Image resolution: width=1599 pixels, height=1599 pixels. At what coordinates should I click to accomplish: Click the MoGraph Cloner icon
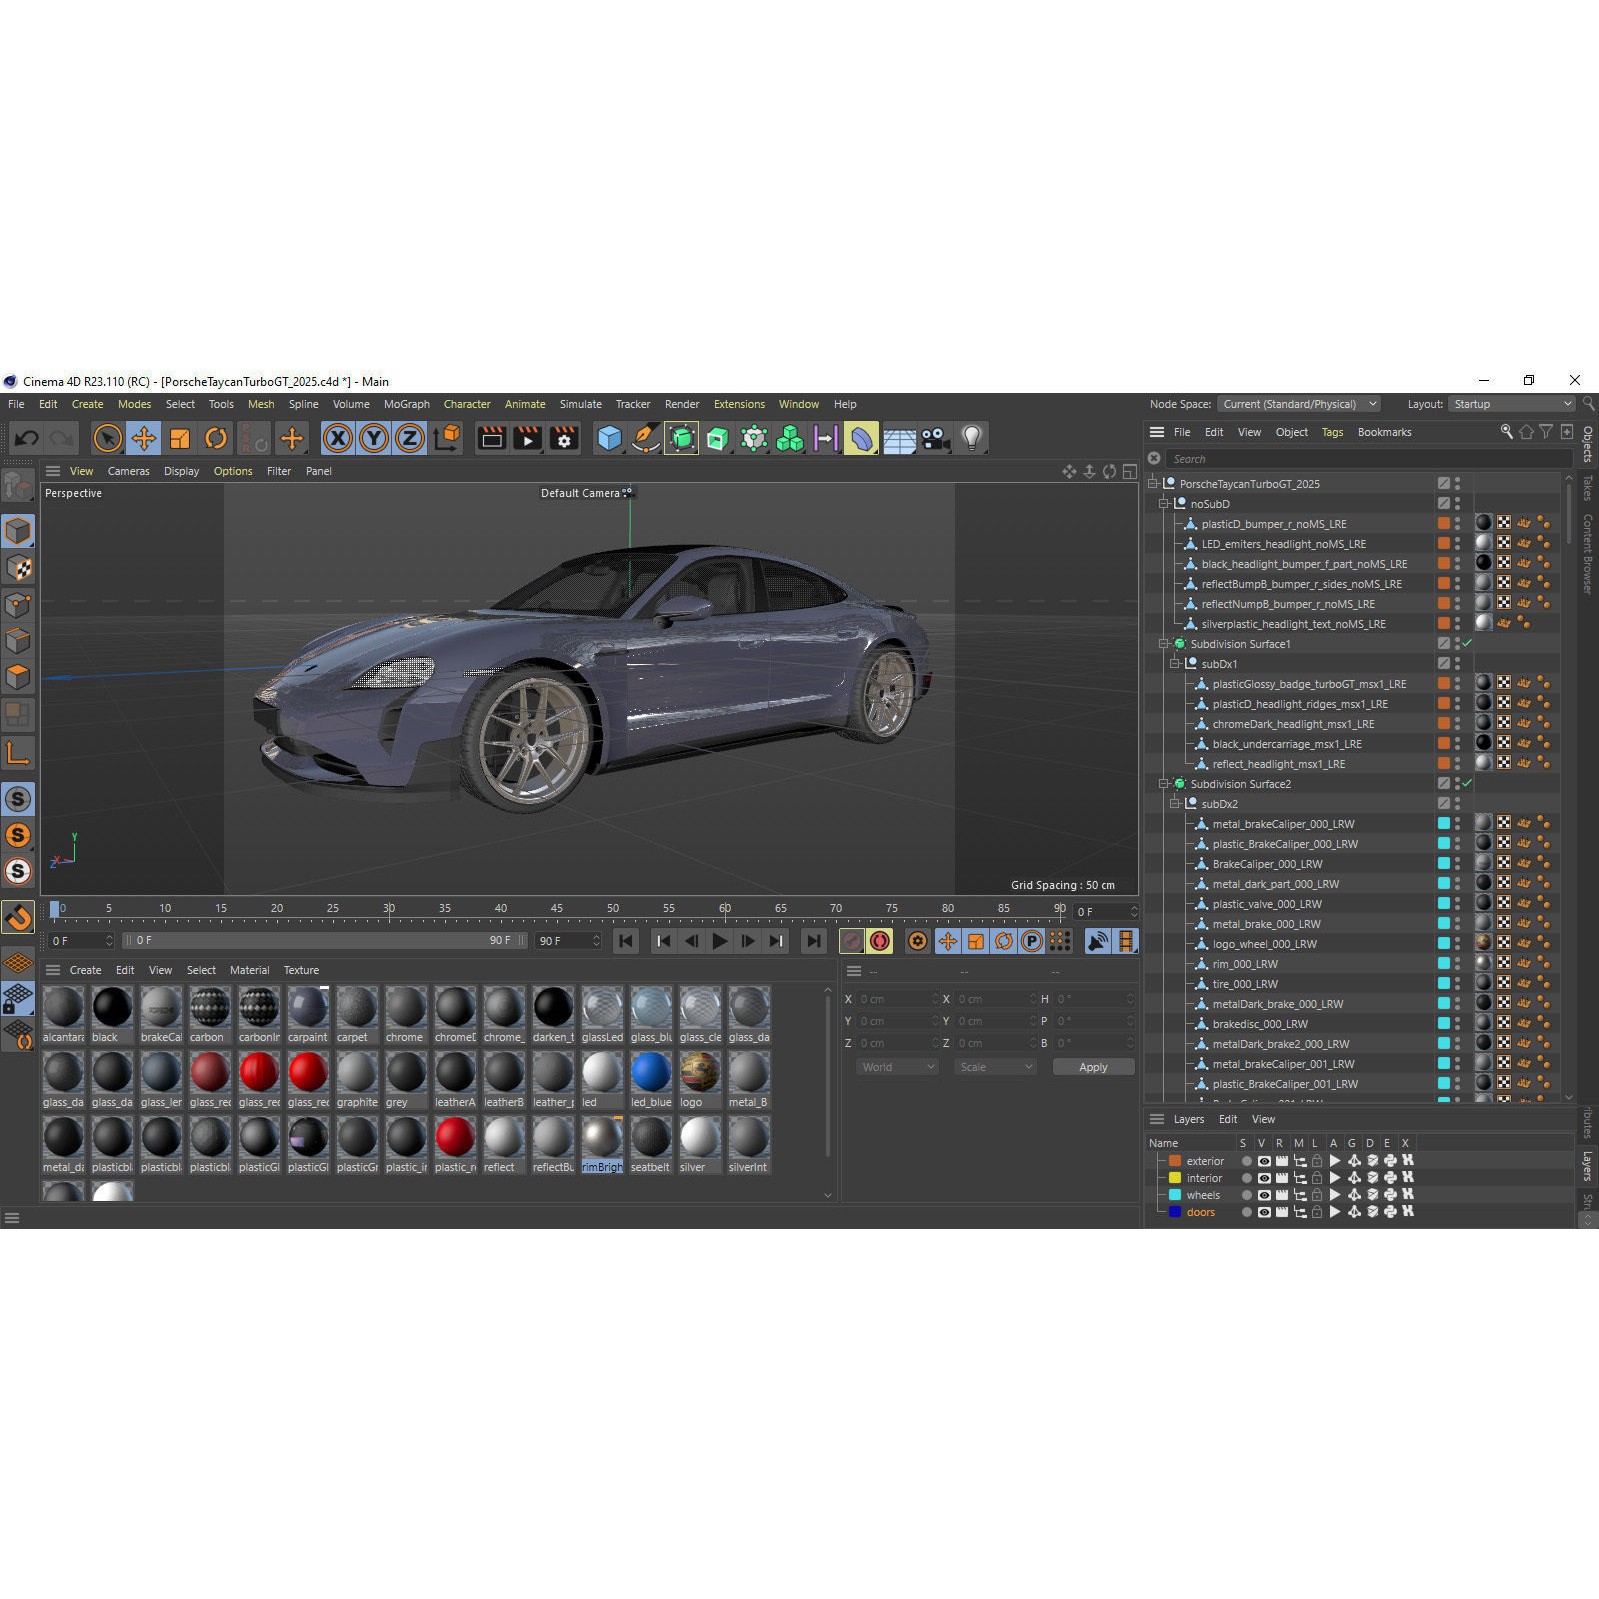[790, 438]
